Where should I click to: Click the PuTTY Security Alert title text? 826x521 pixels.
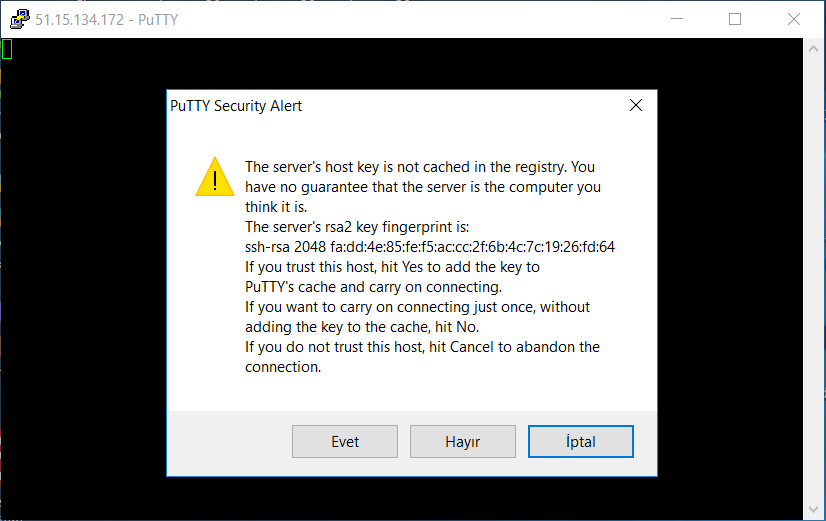pyautogui.click(x=236, y=106)
